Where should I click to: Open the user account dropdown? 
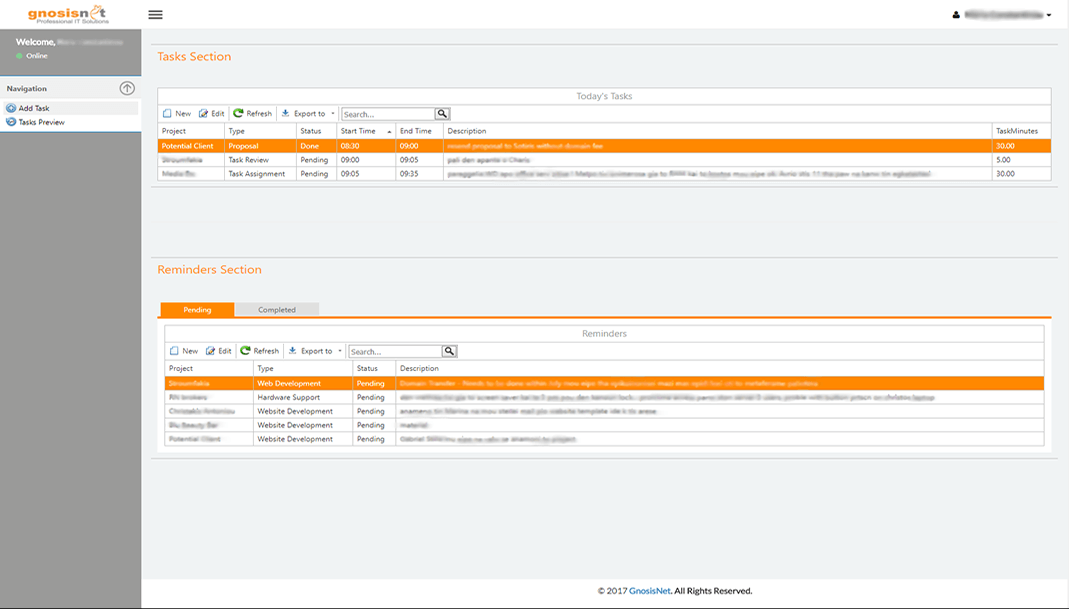click(1003, 15)
